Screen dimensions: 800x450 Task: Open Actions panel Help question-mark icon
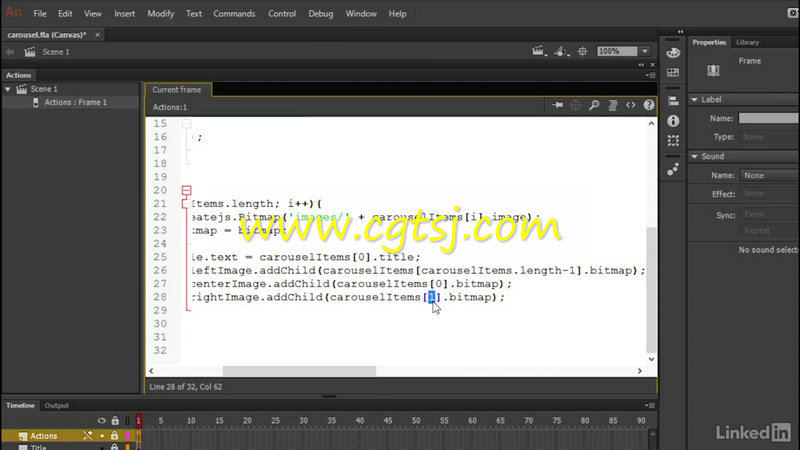click(x=648, y=105)
